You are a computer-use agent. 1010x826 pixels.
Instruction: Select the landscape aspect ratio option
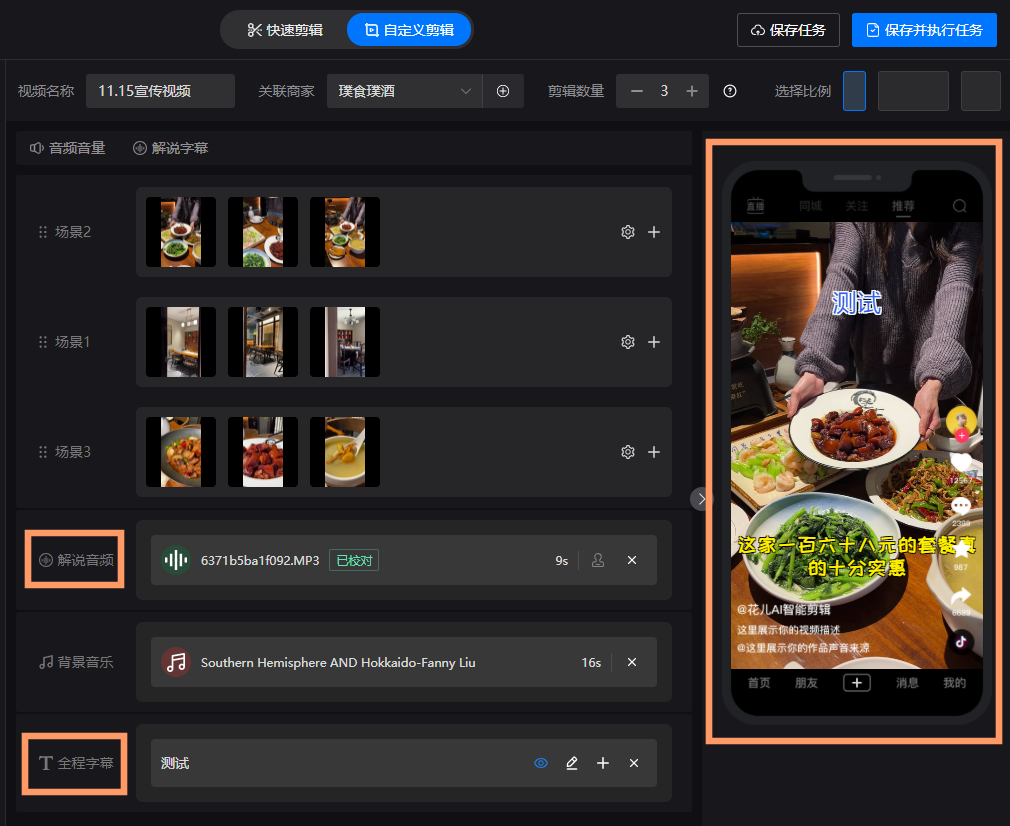pos(913,91)
